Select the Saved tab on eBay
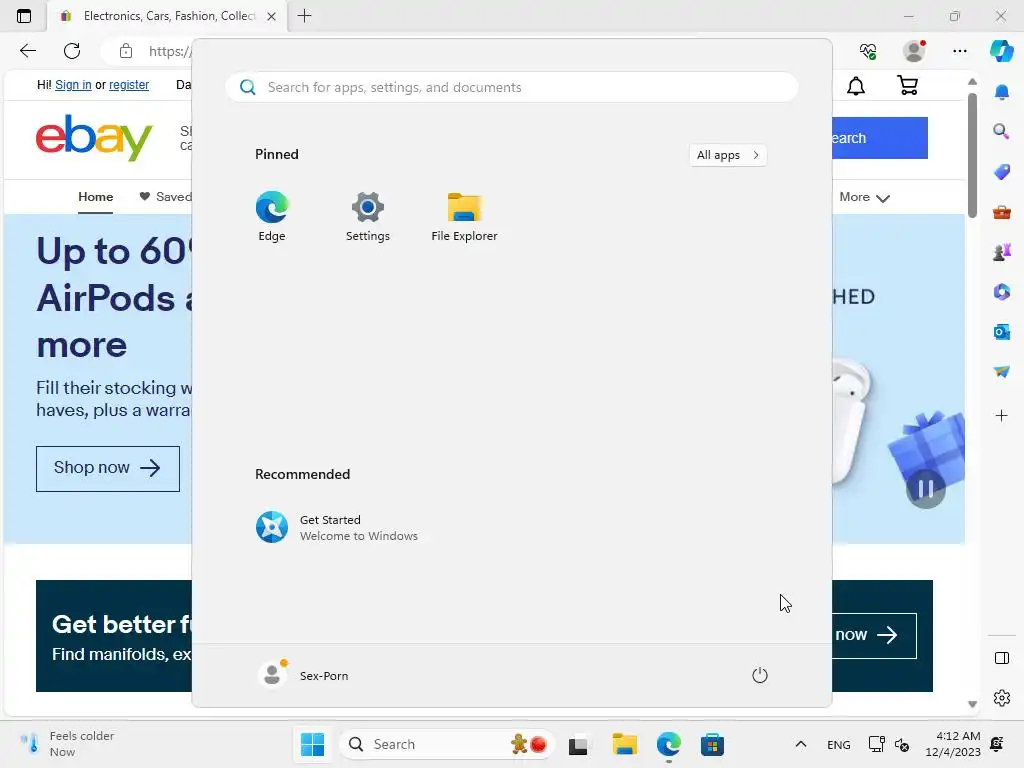Screen dimensions: 1024x768 [166, 197]
